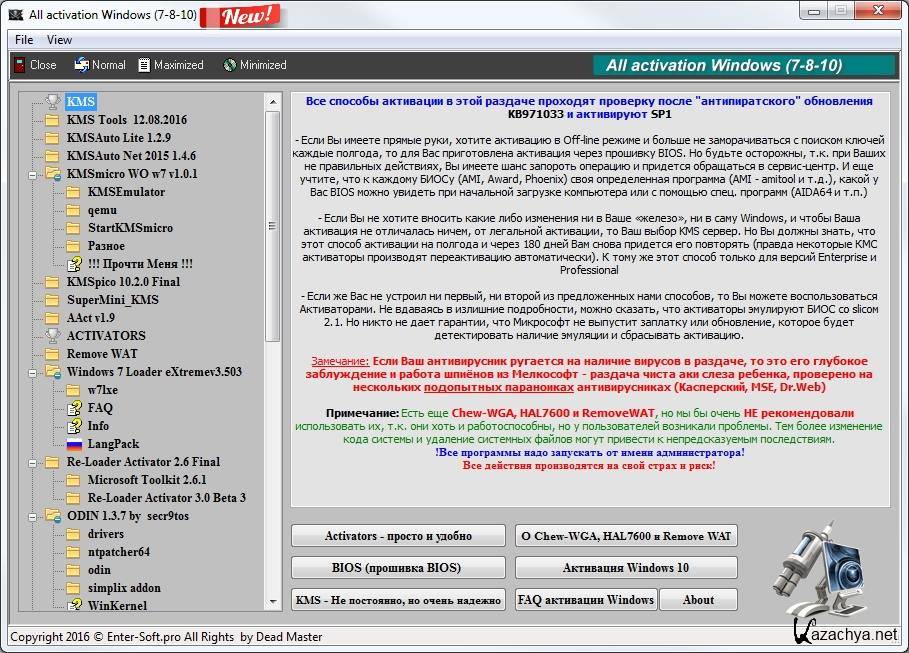Collapse the Windows 7 Loader eXtreme node
Viewport: 909px width, 653px height.
[x=31, y=372]
